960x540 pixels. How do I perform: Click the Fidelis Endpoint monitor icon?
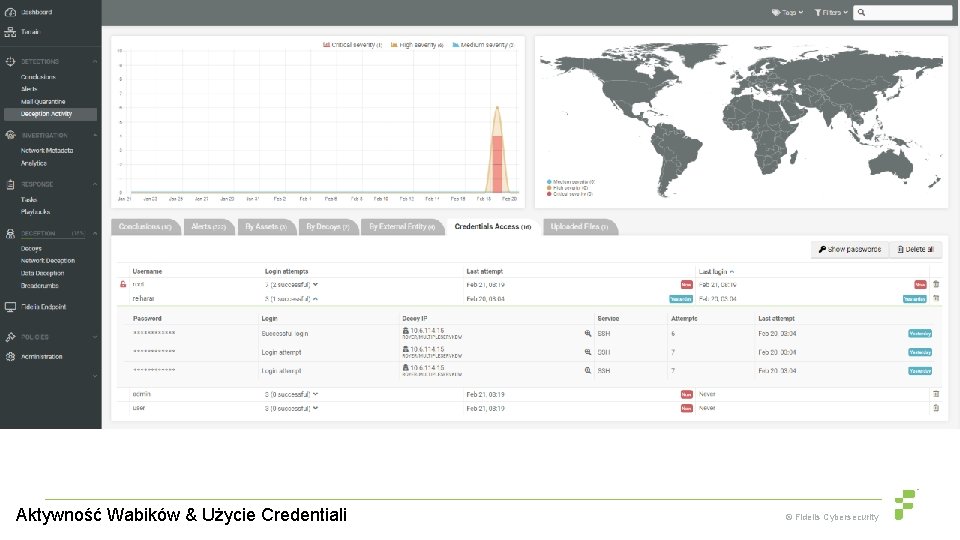[x=10, y=307]
